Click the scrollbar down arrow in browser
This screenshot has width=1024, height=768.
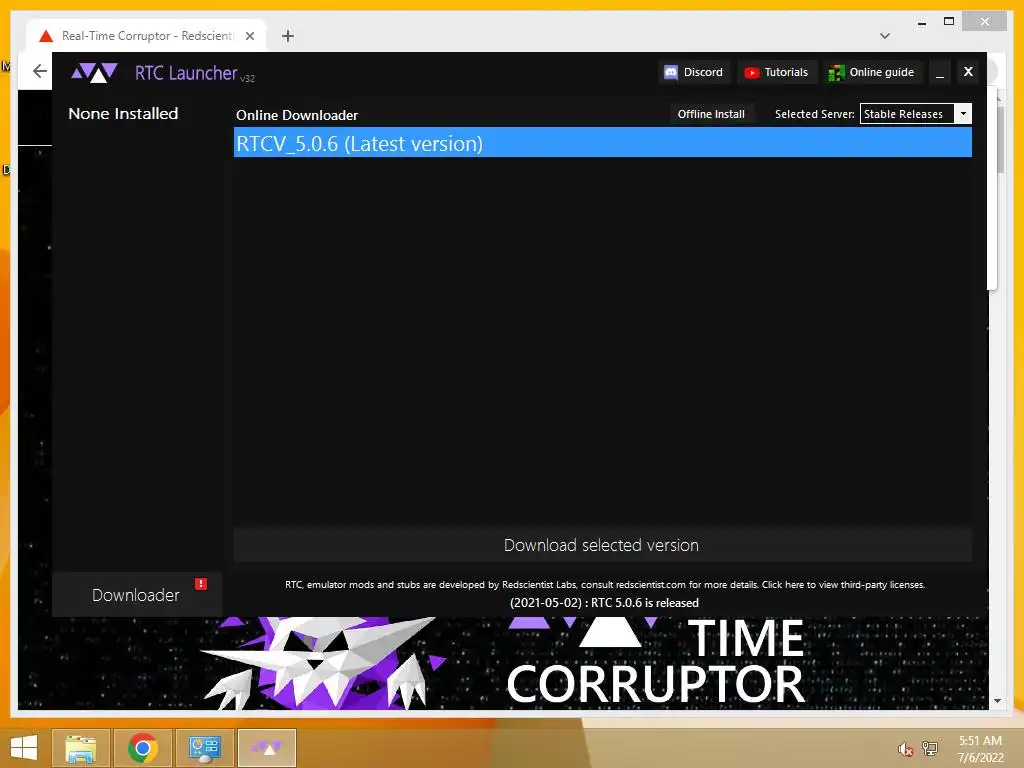click(x=997, y=701)
